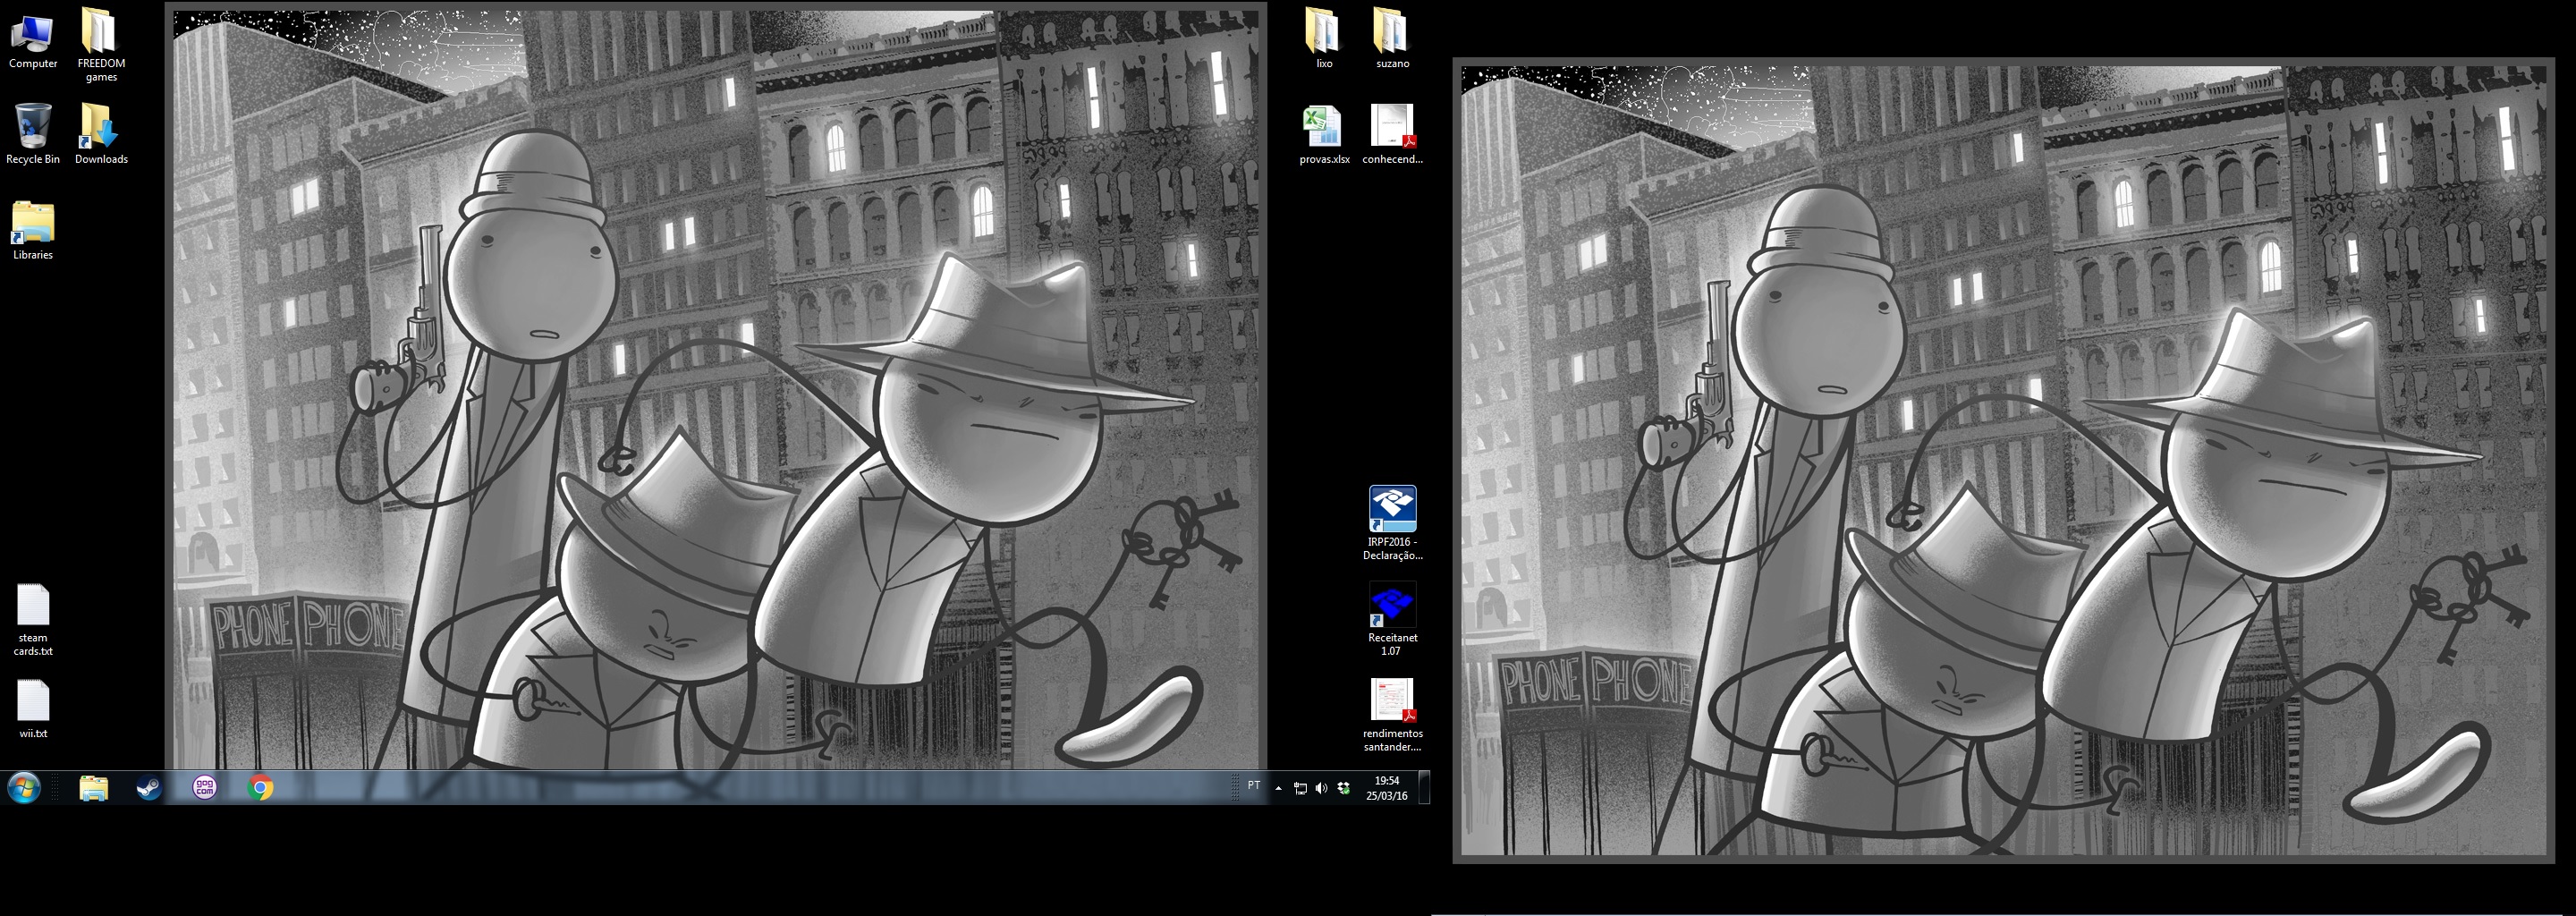Select the Libraries shortcut icon

33,230
